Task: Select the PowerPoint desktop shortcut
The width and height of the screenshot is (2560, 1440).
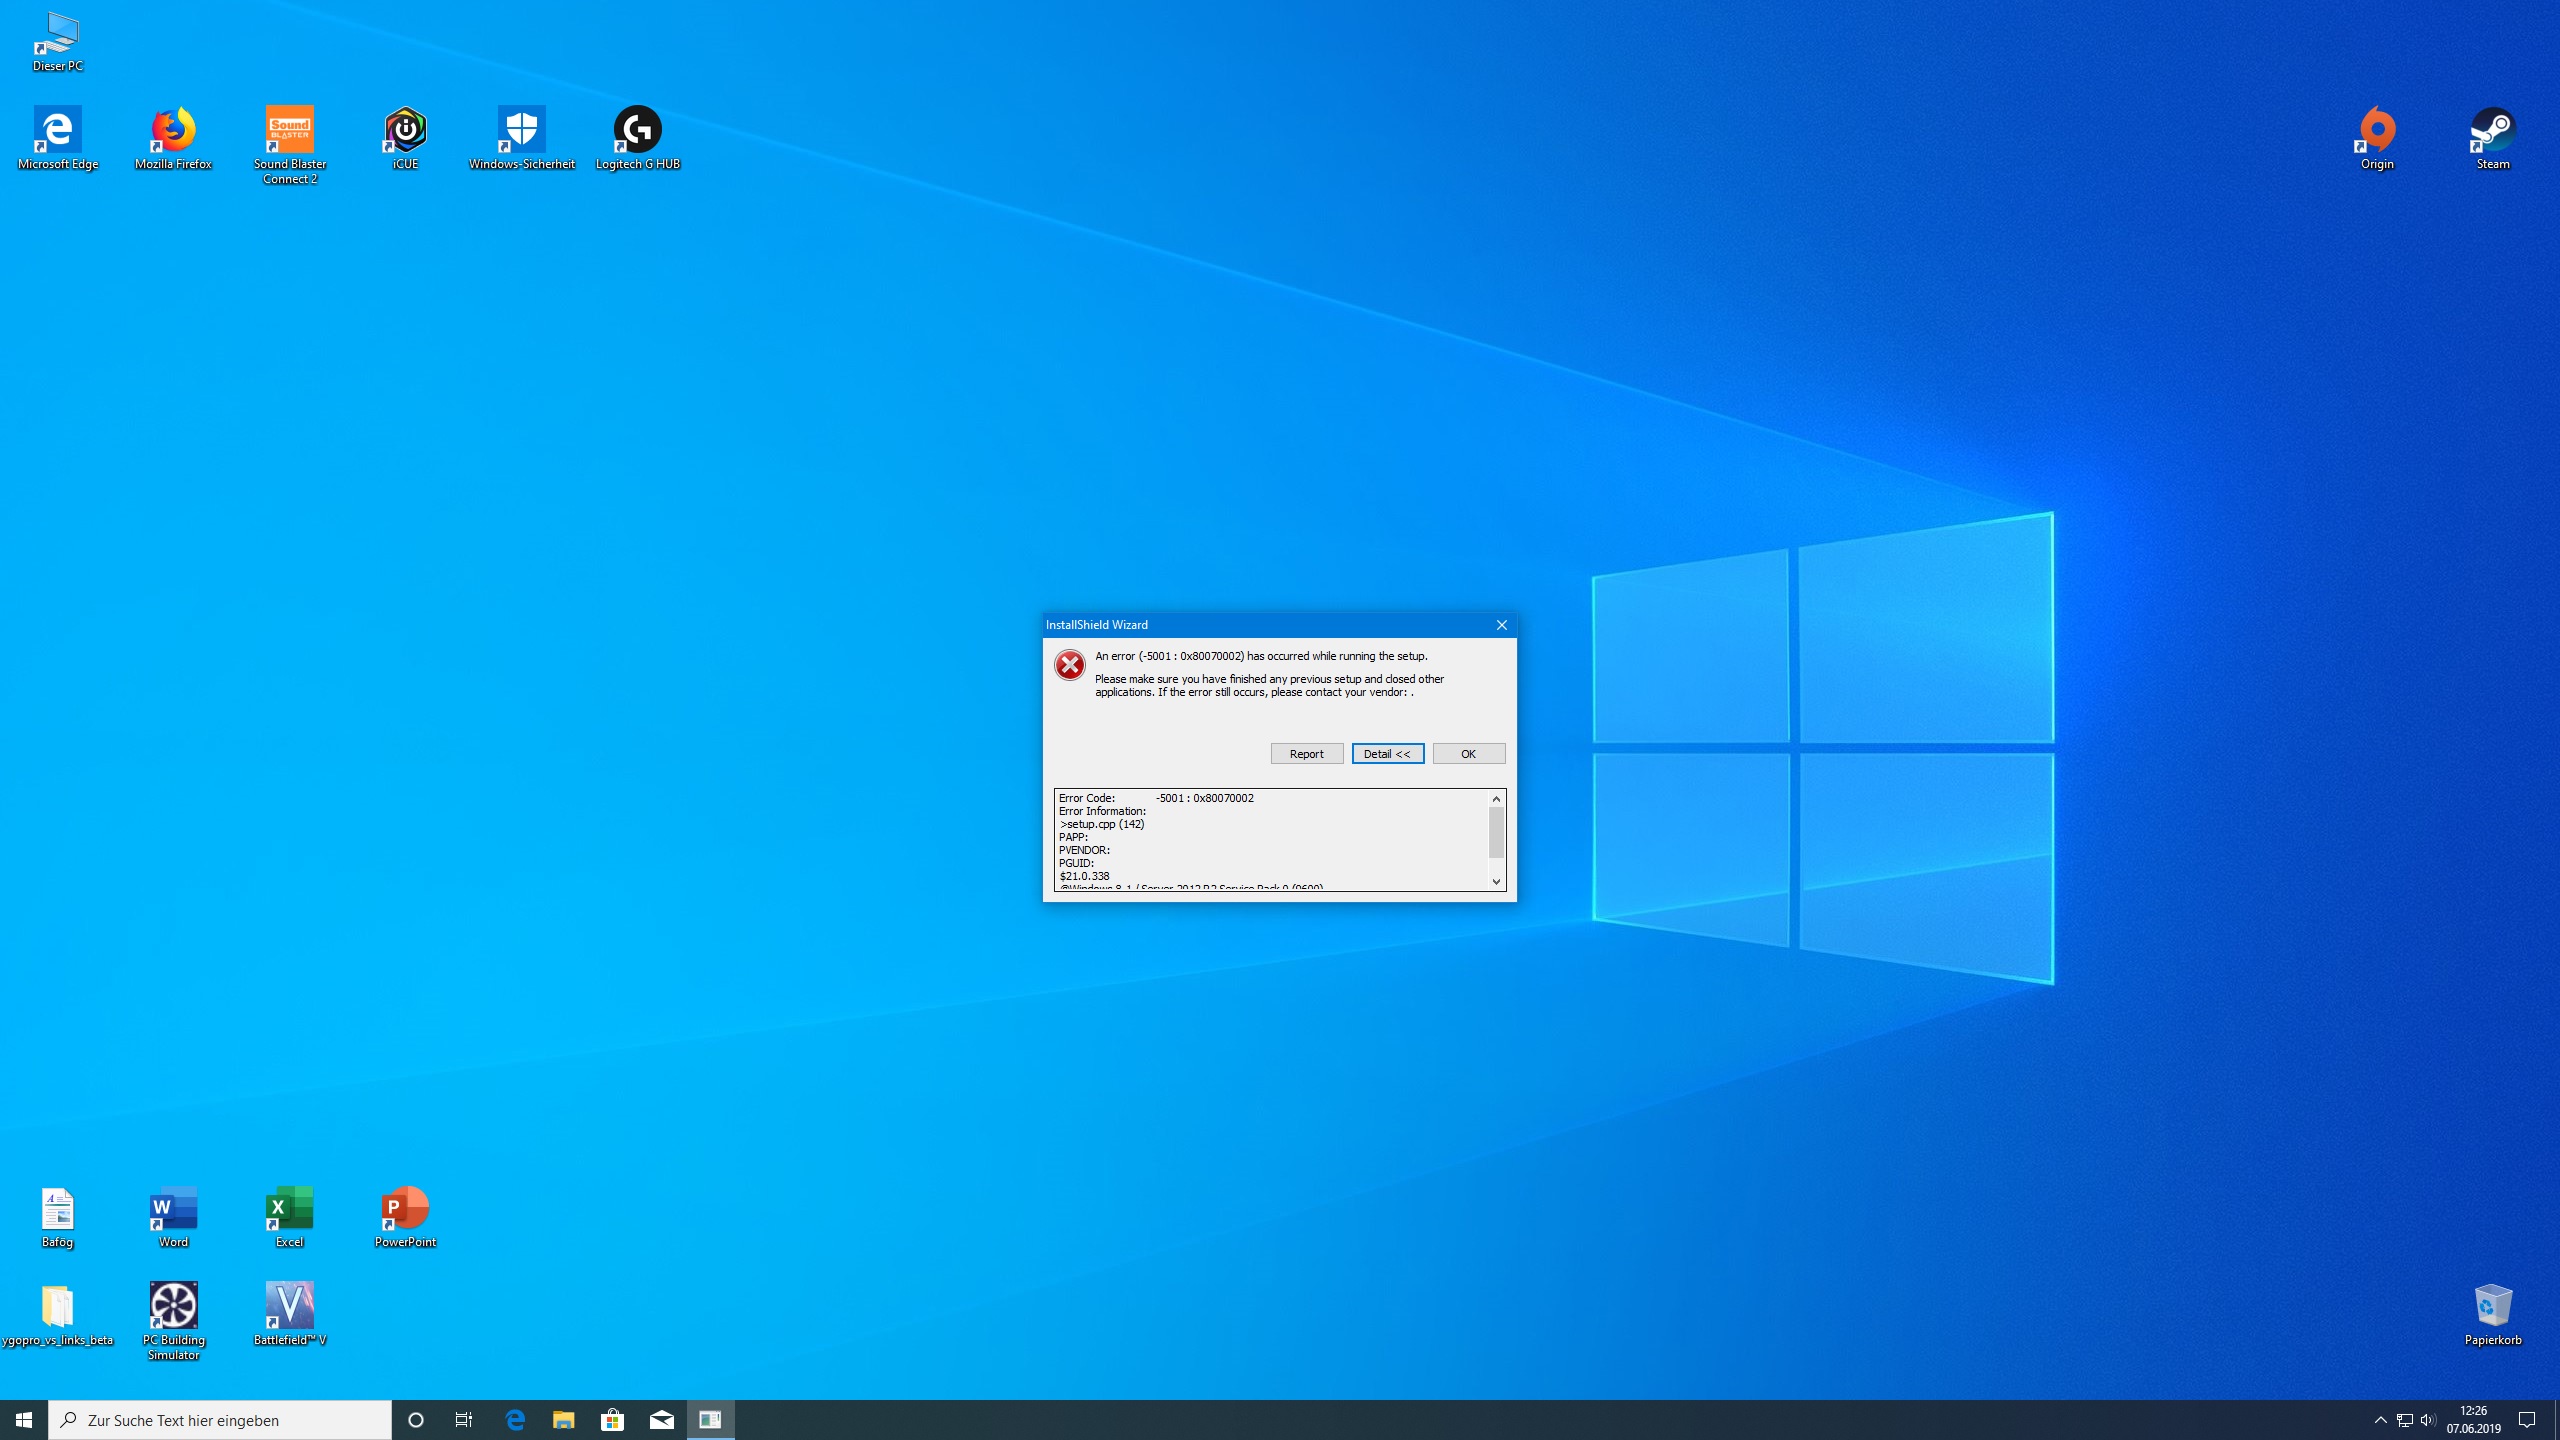Action: (405, 1209)
